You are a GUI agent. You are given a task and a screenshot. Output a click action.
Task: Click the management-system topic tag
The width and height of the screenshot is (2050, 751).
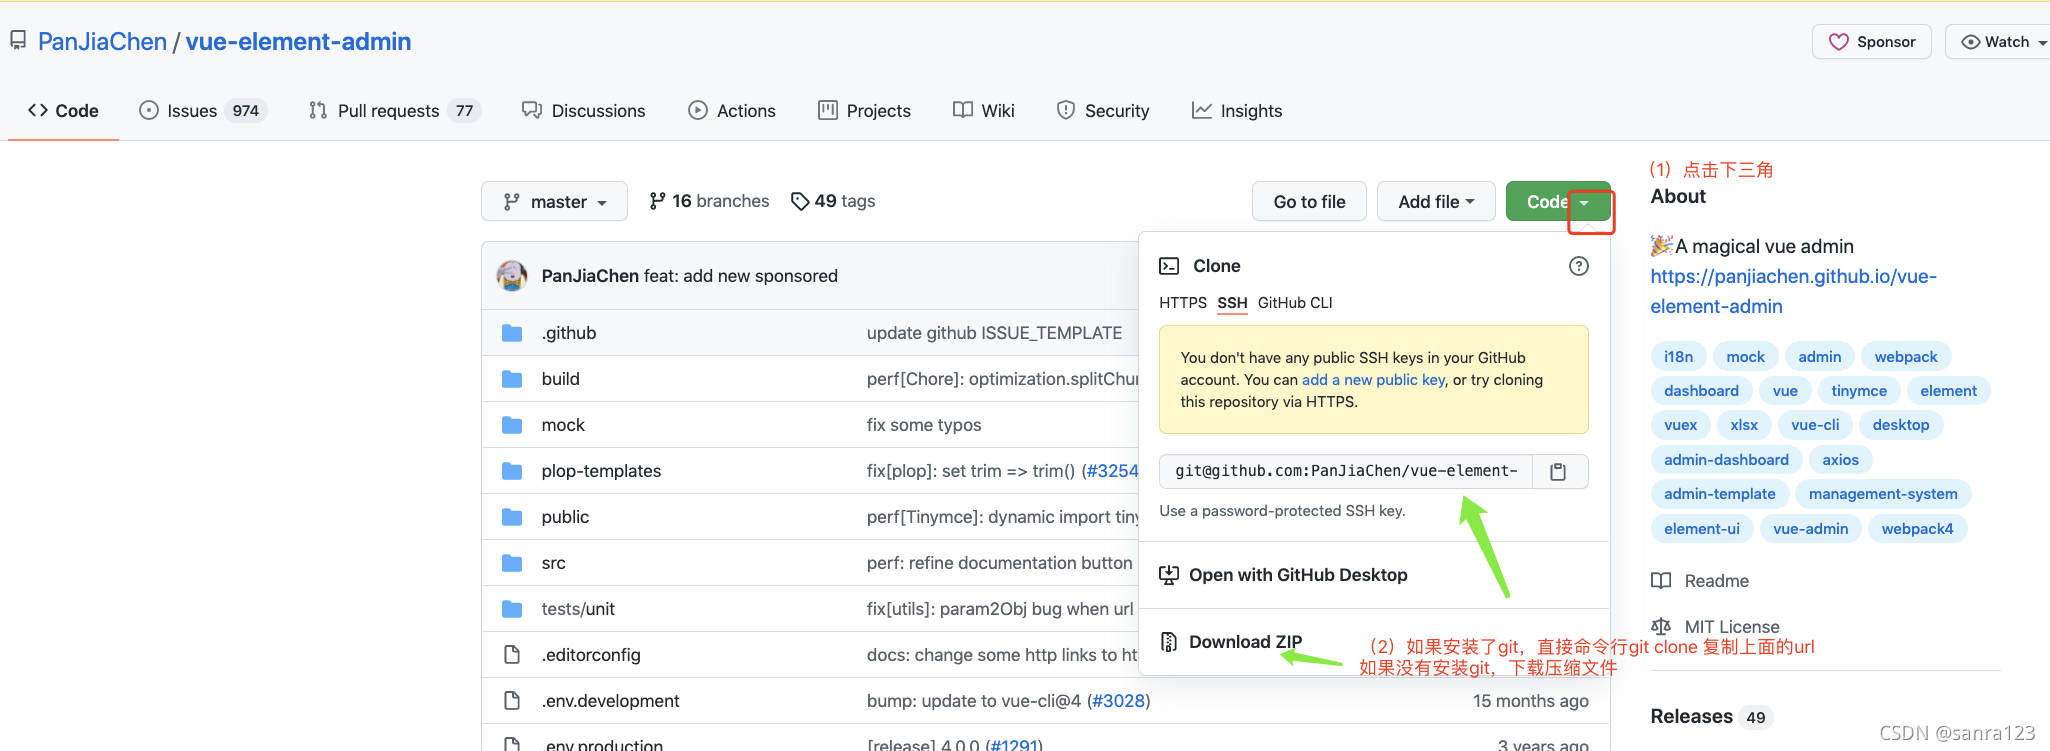(1883, 494)
